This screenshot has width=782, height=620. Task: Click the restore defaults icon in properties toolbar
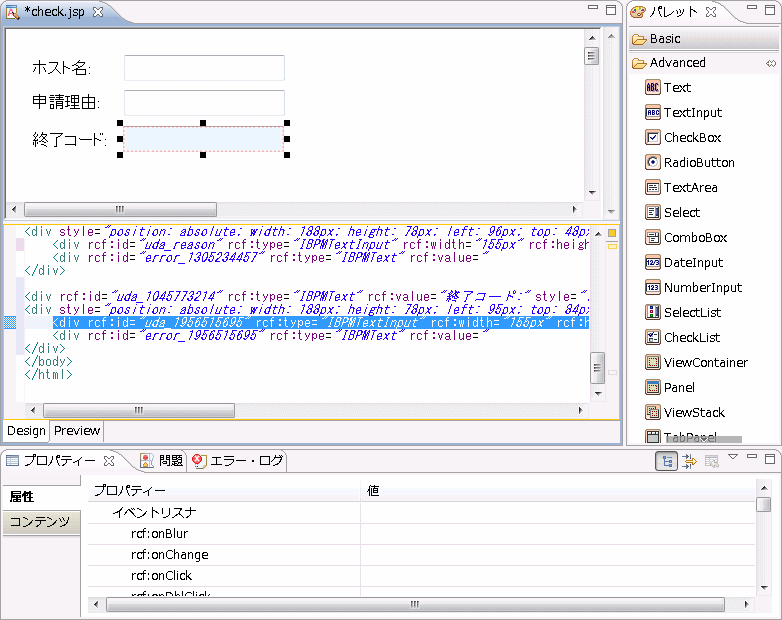712,461
